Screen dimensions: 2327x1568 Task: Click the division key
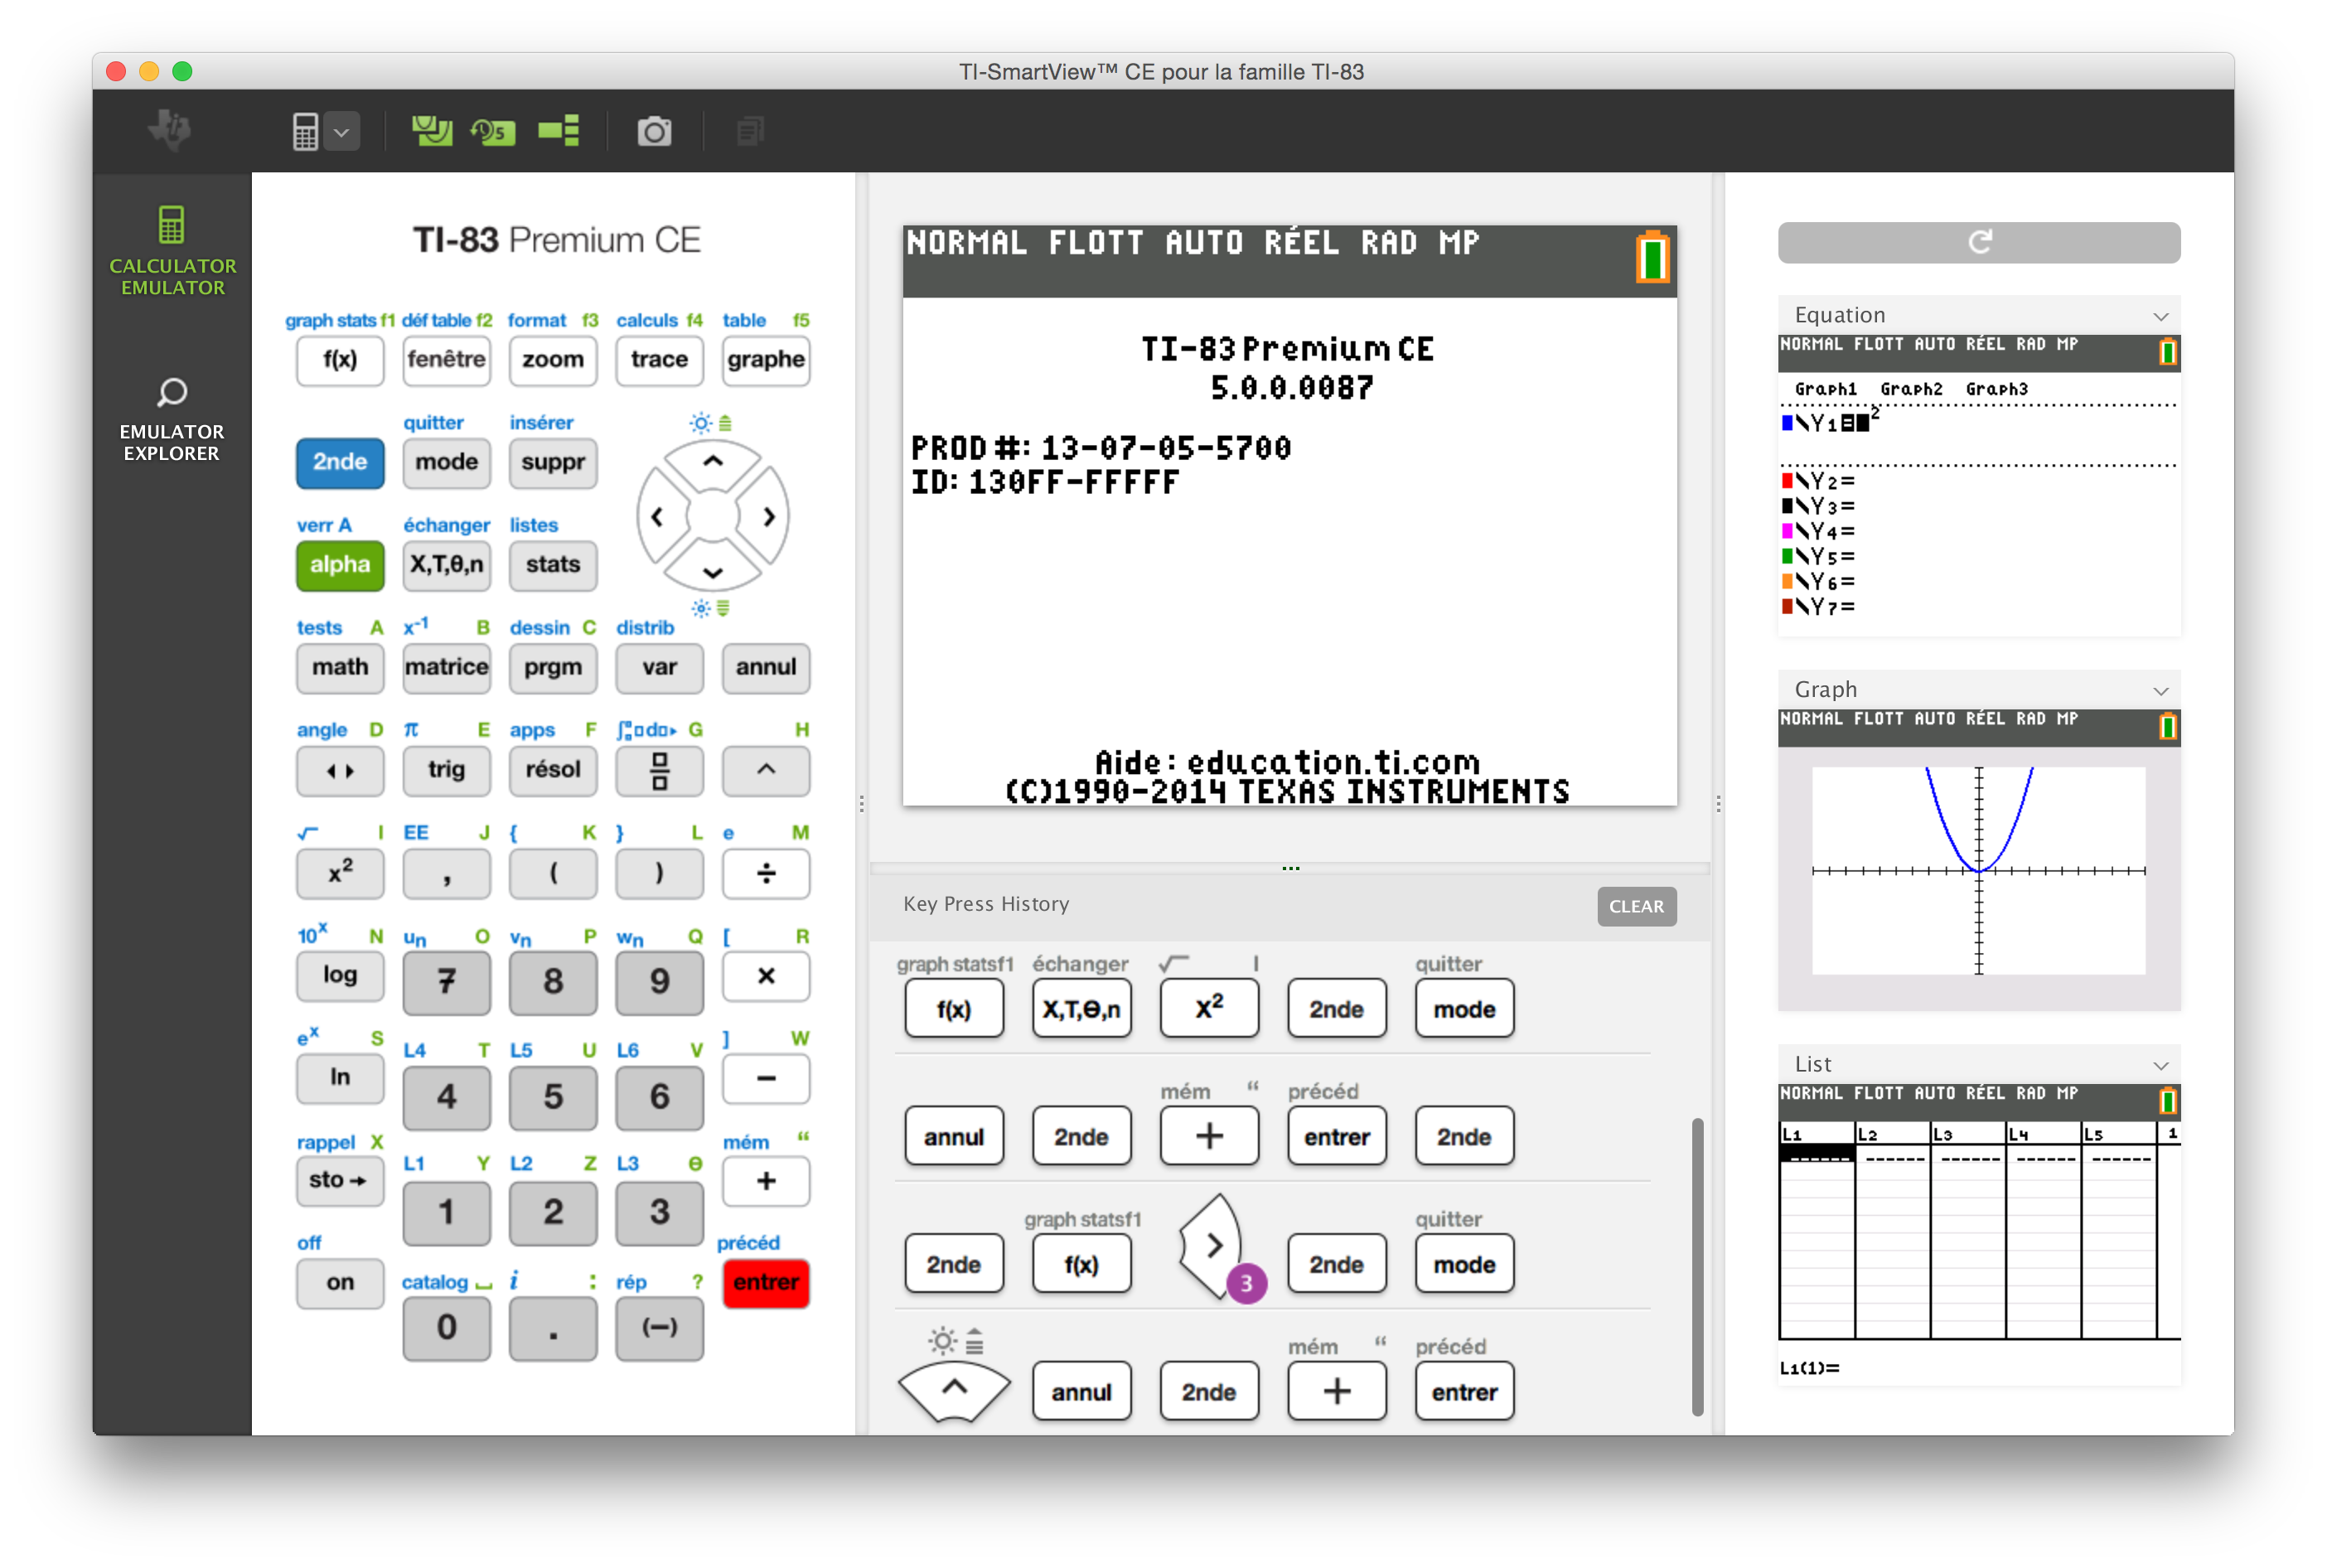pos(766,874)
